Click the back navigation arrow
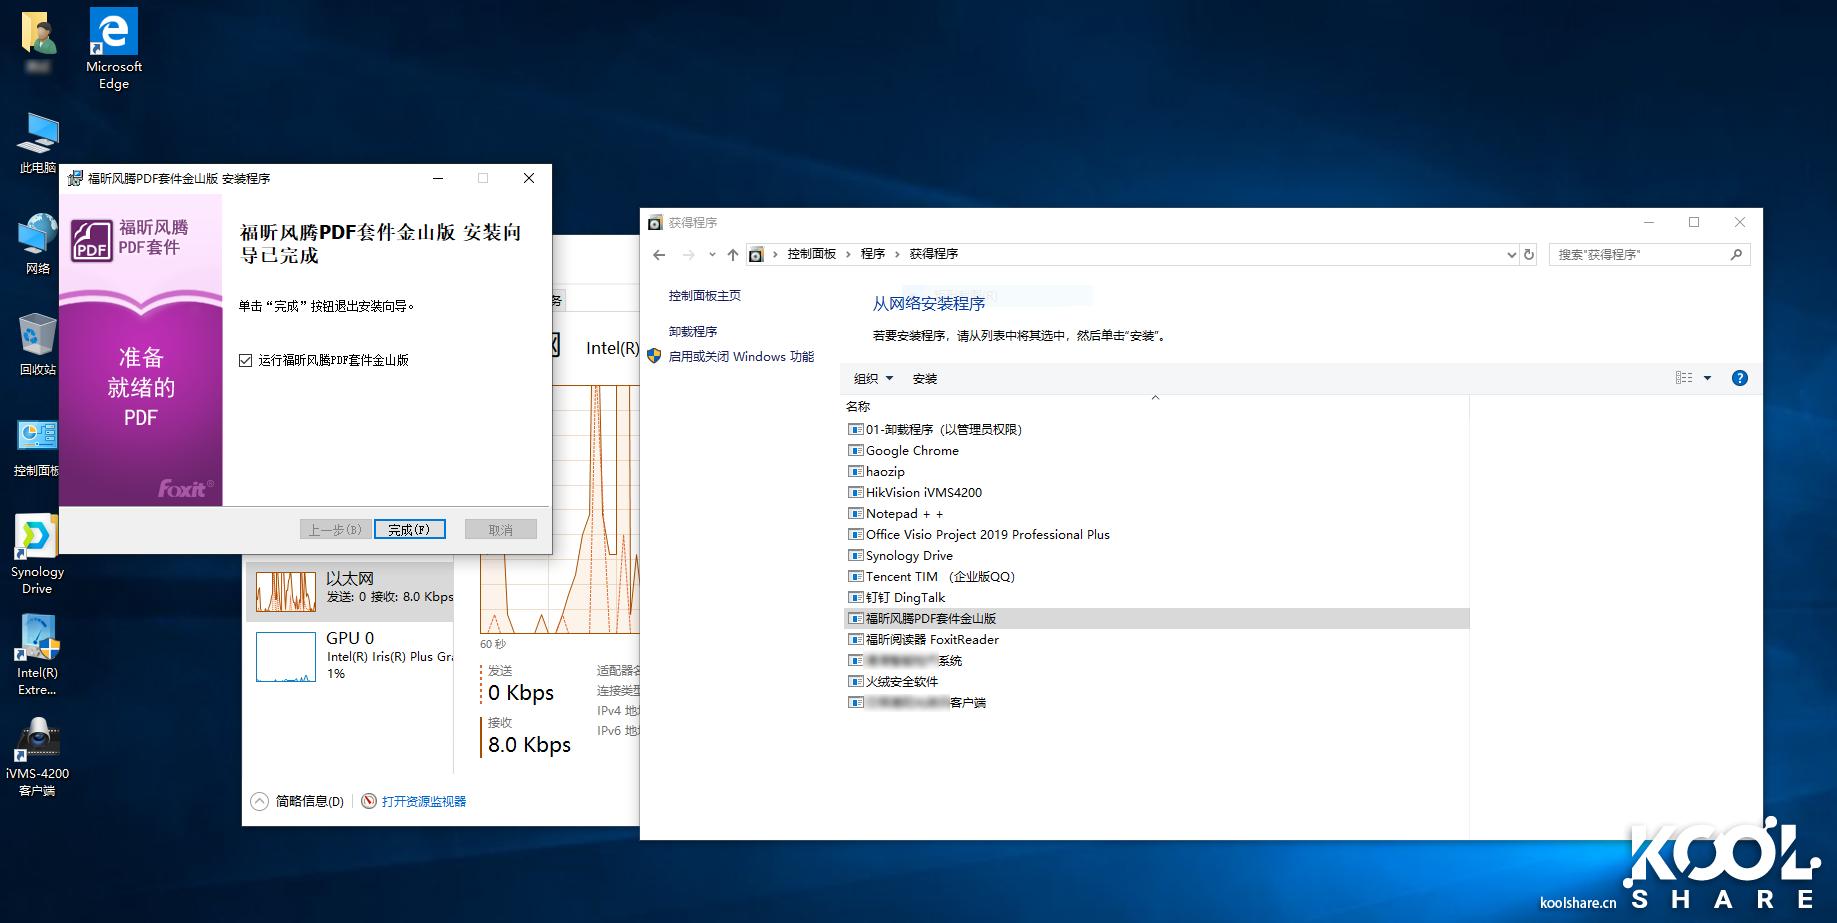 658,254
